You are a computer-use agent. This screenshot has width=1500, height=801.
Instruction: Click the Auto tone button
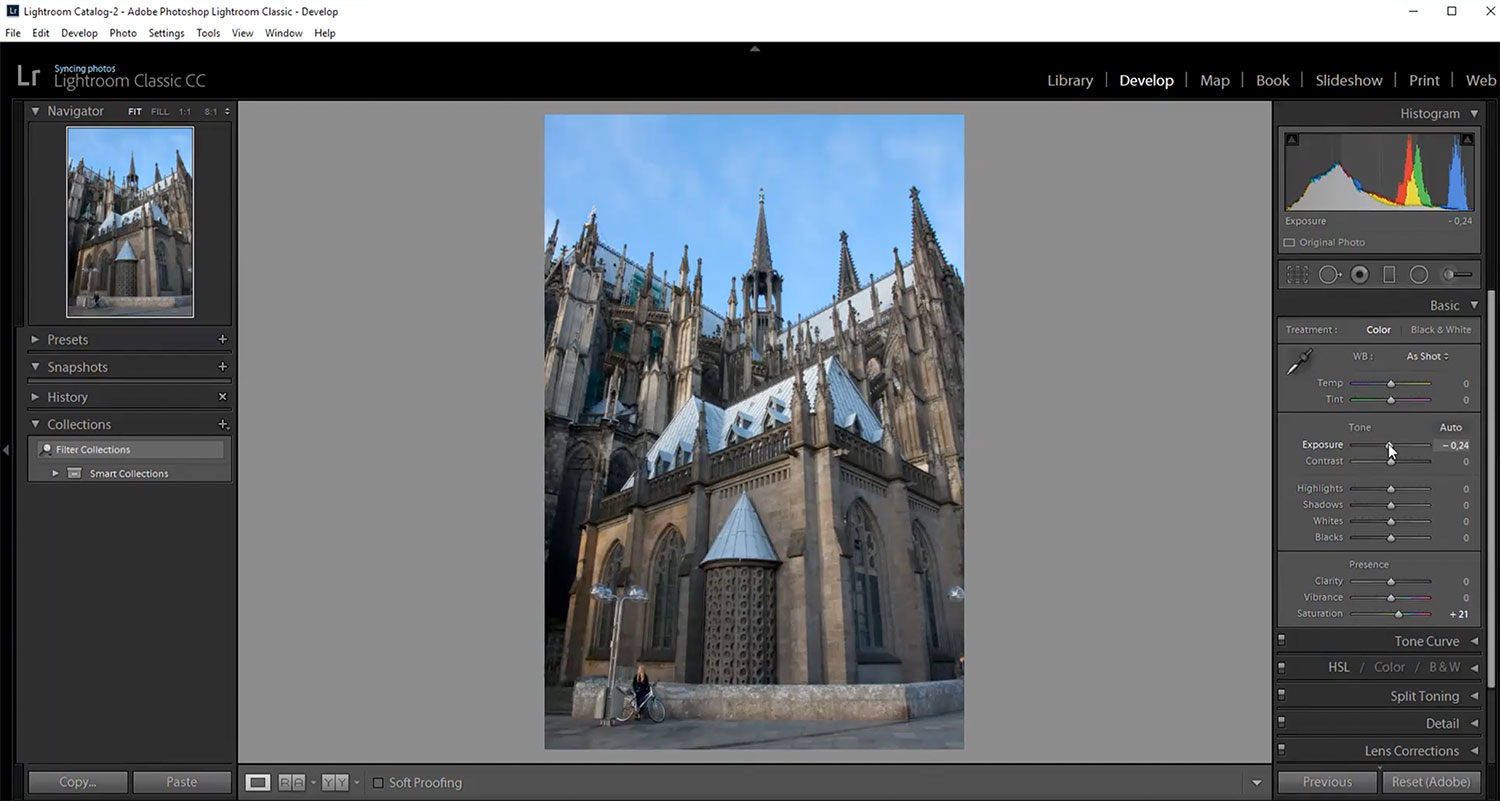[1450, 427]
